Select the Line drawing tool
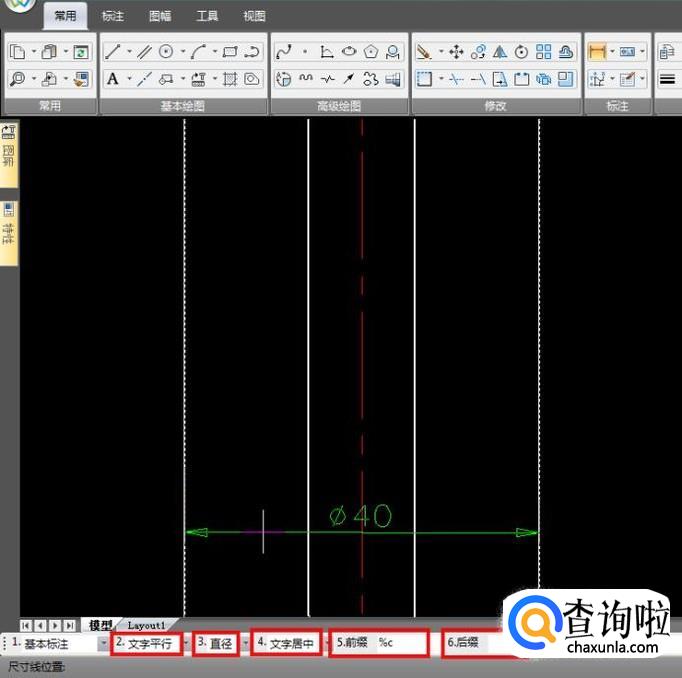 (113, 52)
